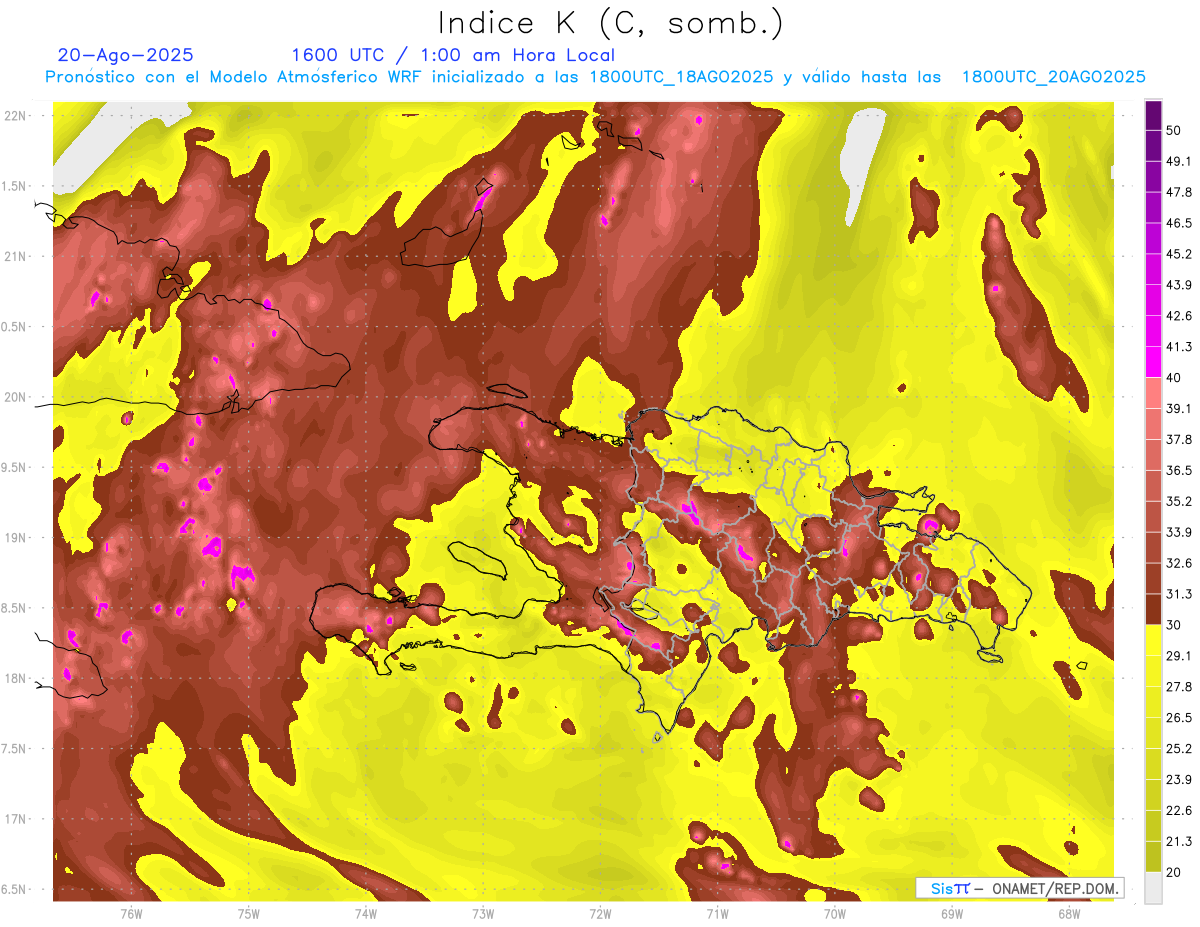Click the colorbar value "47.8"
The width and height of the screenshot is (1200, 927).
pos(1178,192)
